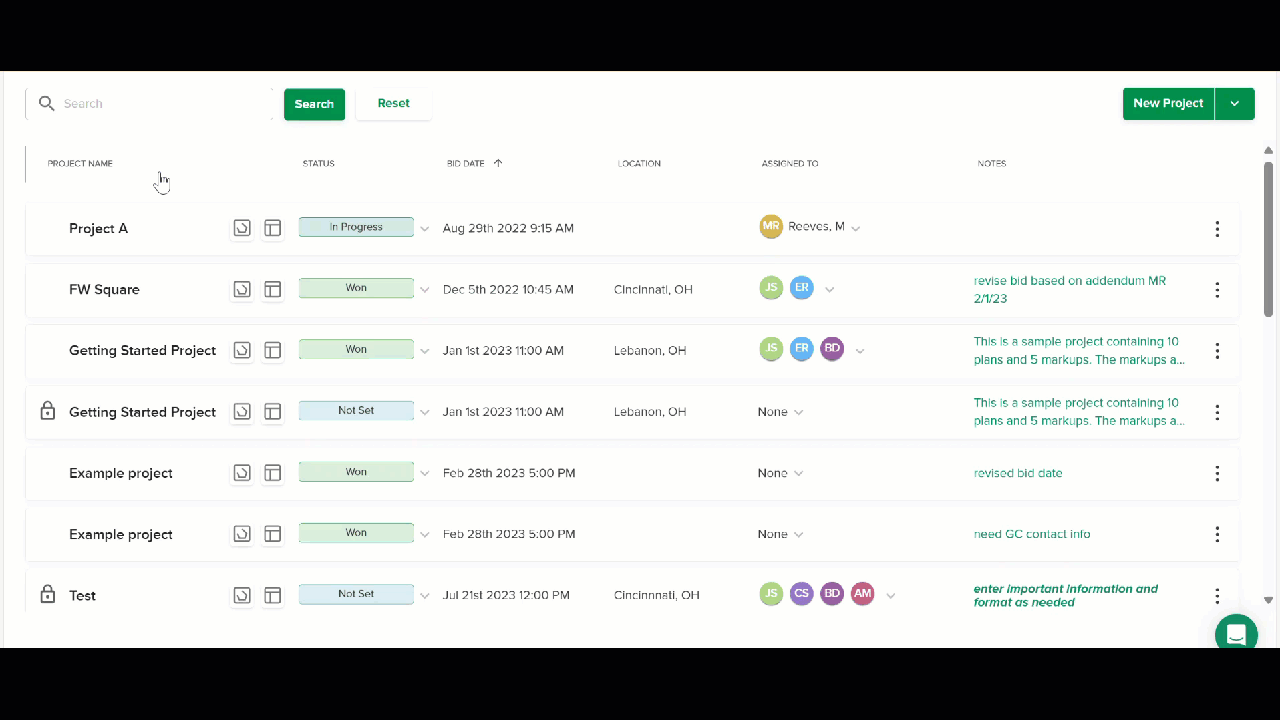Click JS avatar in FW Square row
Screen dimensions: 1280x720
770,288
